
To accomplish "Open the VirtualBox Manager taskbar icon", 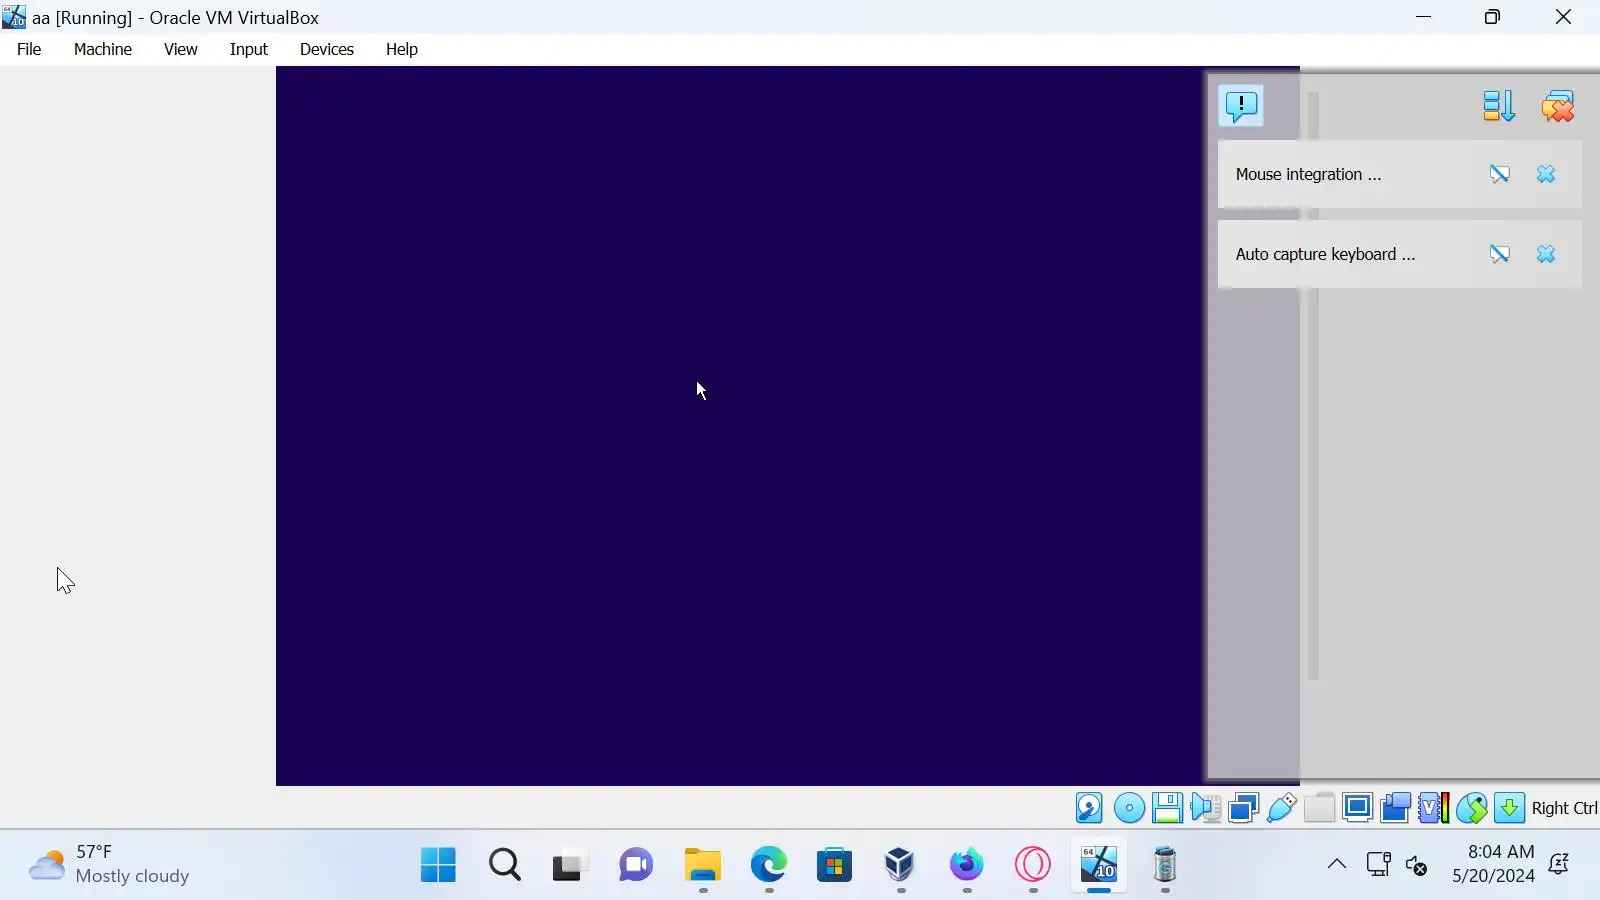I will tap(900, 865).
